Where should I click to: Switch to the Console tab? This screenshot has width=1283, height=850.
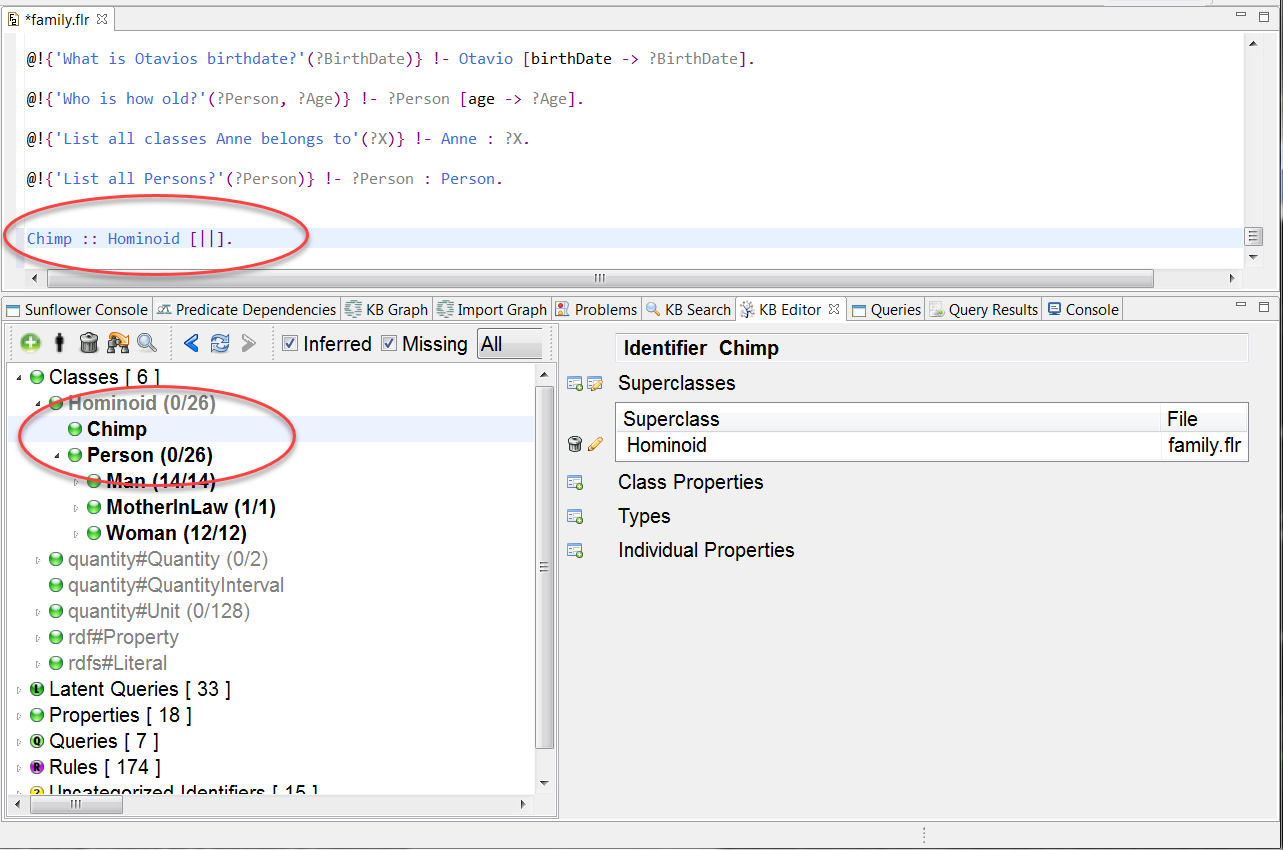(x=1082, y=309)
